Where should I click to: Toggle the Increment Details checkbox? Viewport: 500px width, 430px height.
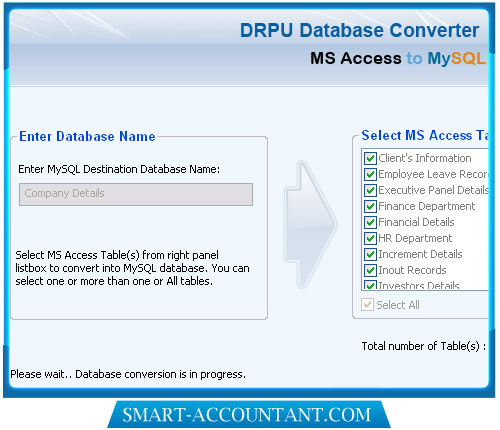(x=370, y=254)
